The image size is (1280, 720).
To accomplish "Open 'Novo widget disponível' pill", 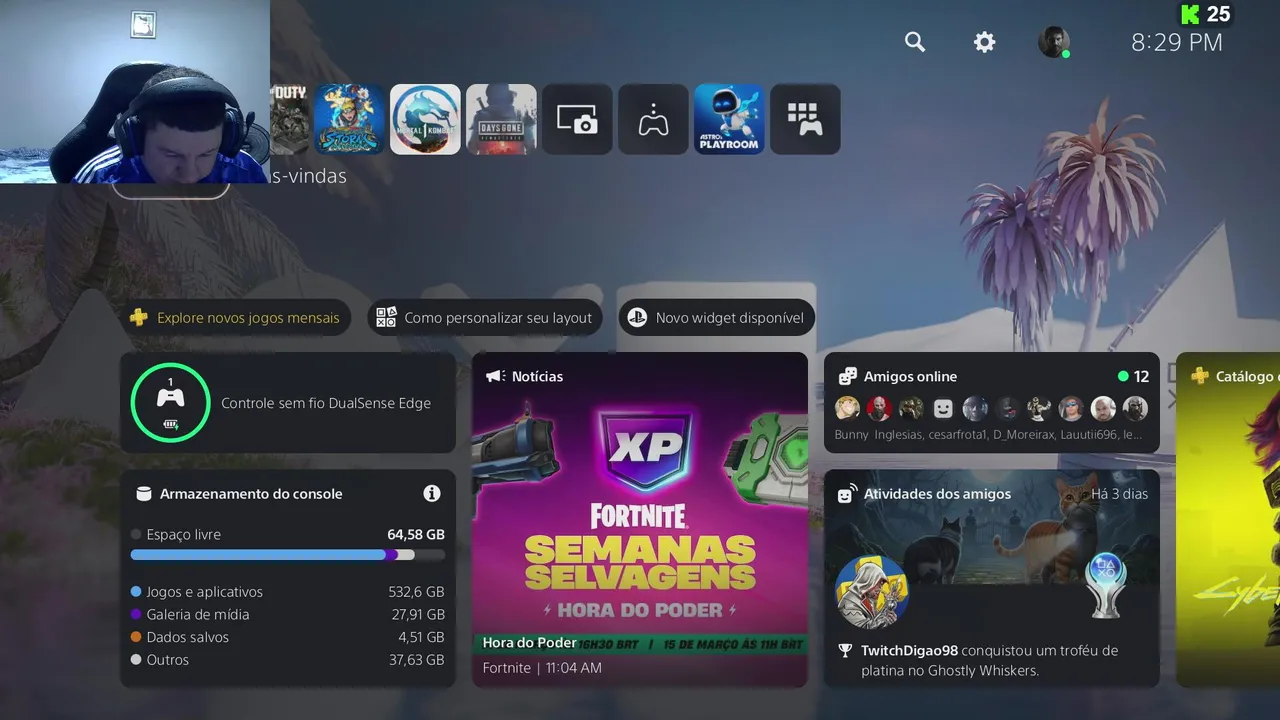I will point(716,318).
